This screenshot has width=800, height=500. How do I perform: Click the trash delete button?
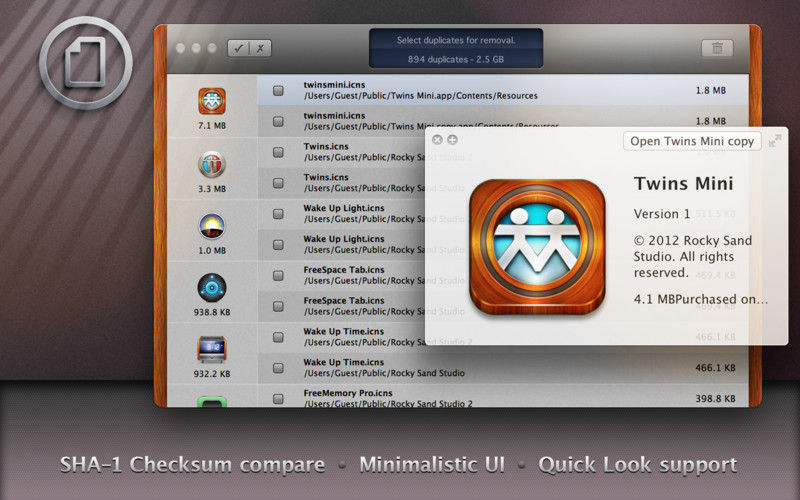click(717, 48)
